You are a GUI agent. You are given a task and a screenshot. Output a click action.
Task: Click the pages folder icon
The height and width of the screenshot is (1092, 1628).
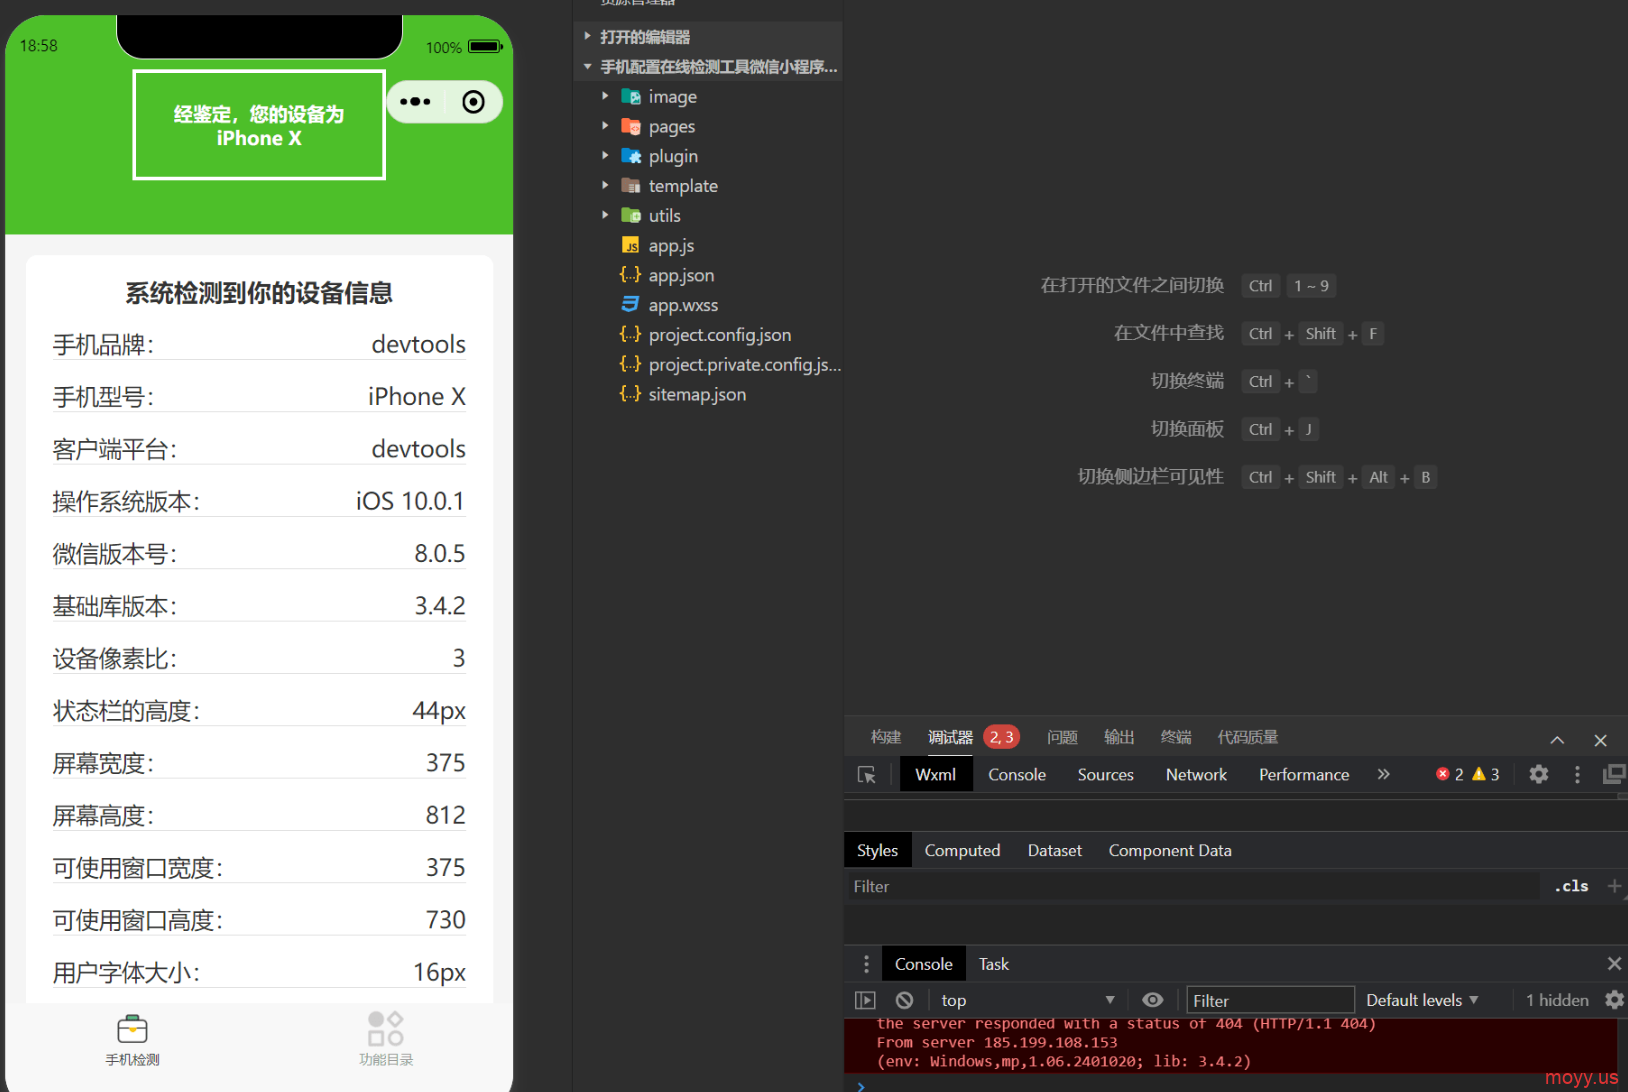tap(631, 127)
